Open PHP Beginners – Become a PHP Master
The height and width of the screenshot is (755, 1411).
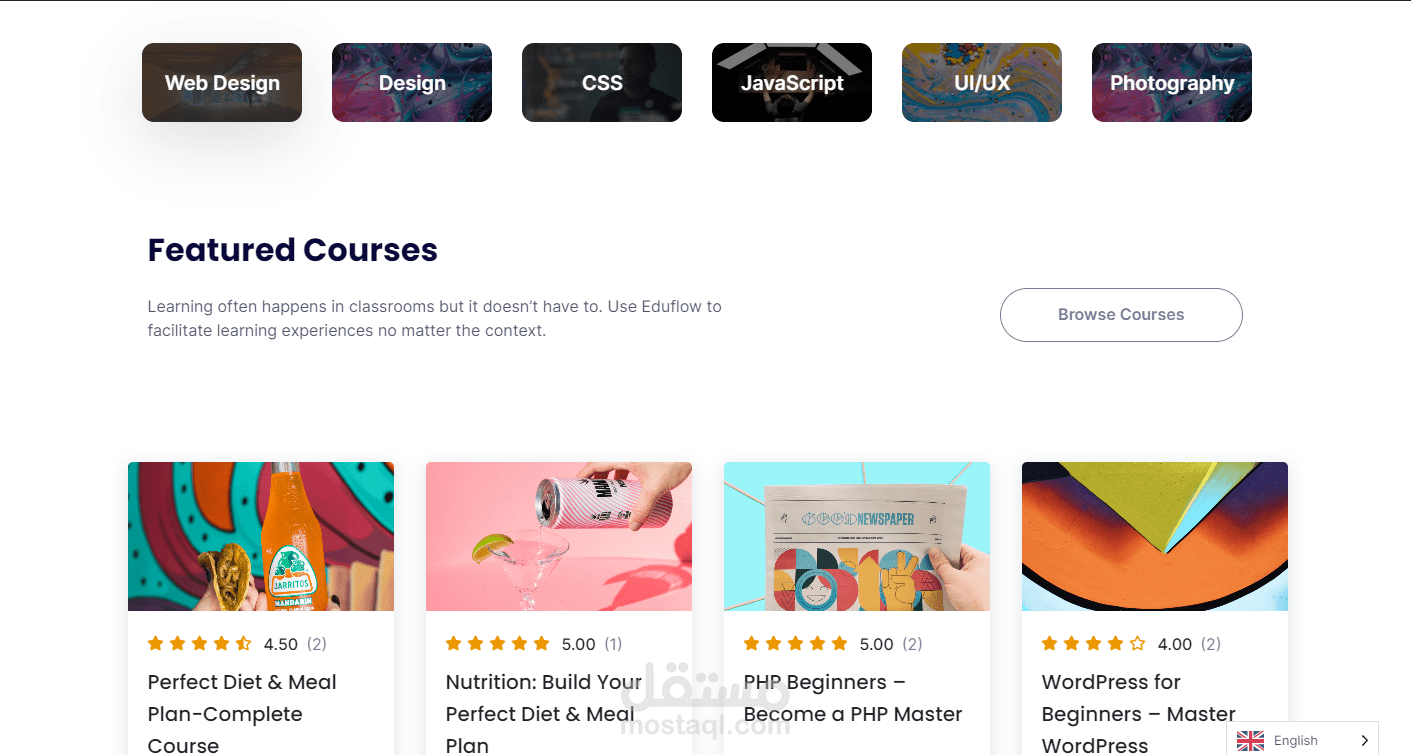pos(853,698)
